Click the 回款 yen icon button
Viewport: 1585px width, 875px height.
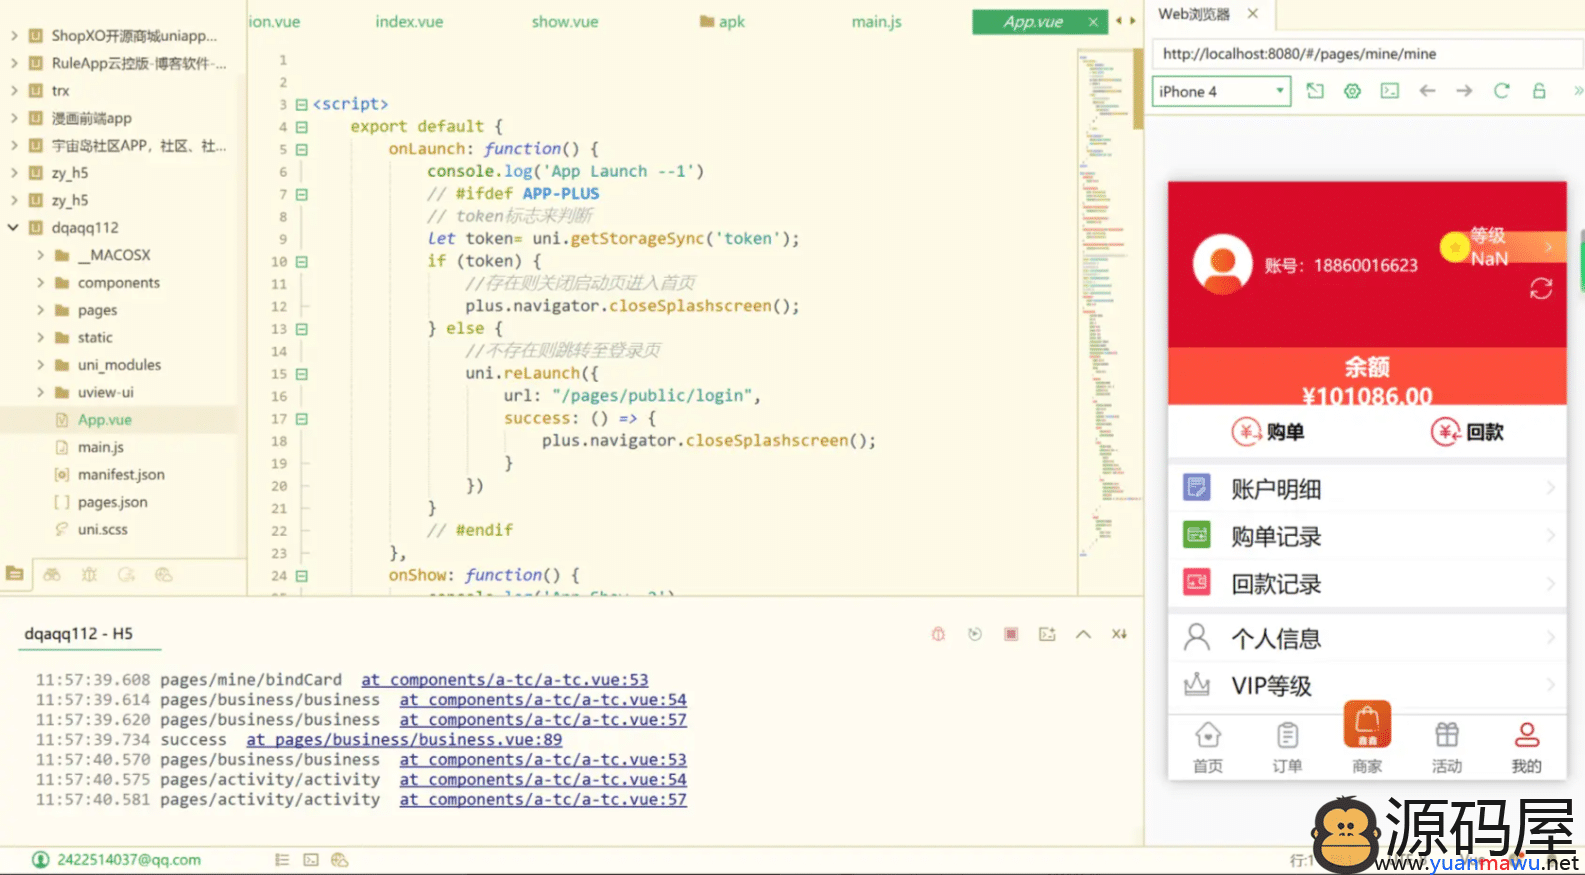tap(1446, 431)
